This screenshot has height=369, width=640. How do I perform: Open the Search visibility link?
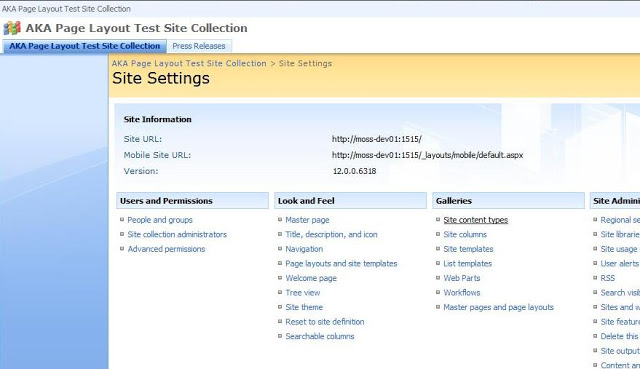(620, 293)
